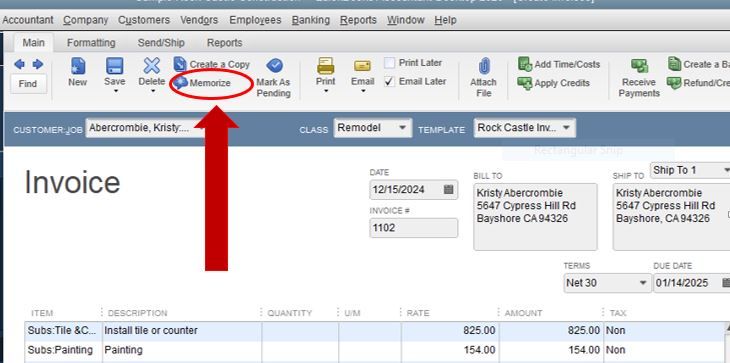Select the Subs:Painting item cell
The height and width of the screenshot is (363, 730).
[63, 350]
